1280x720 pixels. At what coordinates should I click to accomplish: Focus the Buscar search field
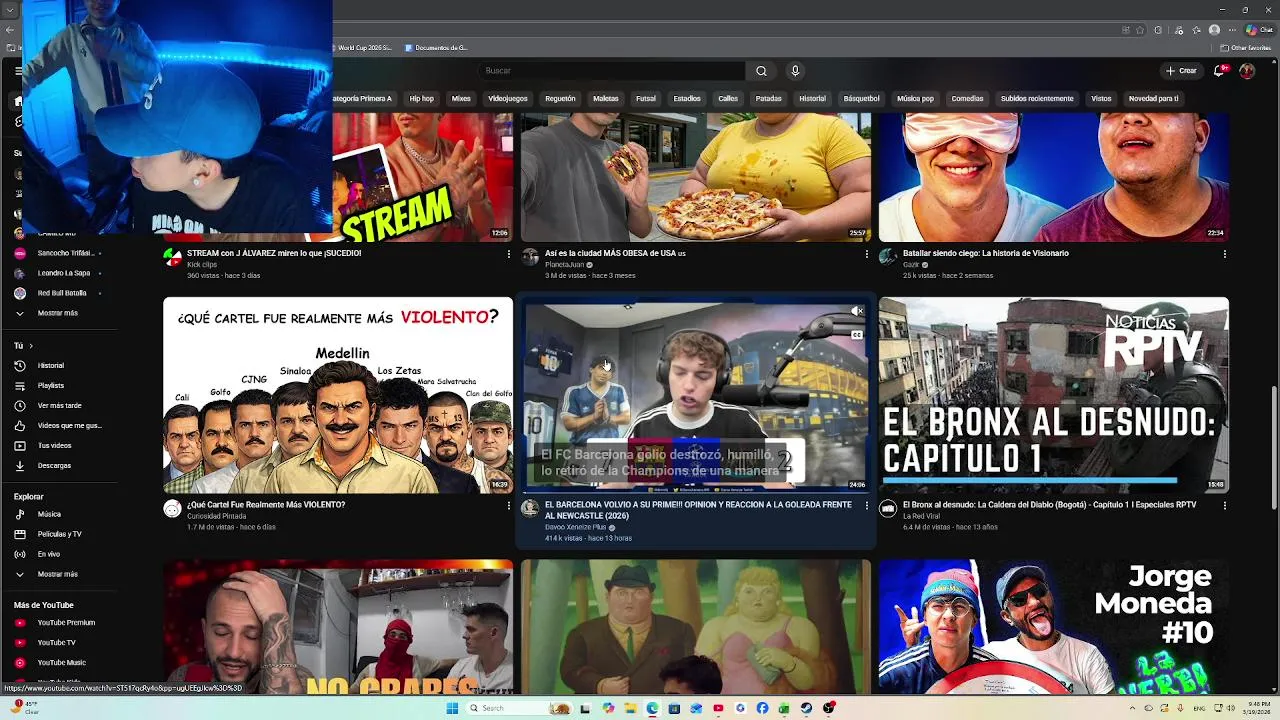click(612, 71)
